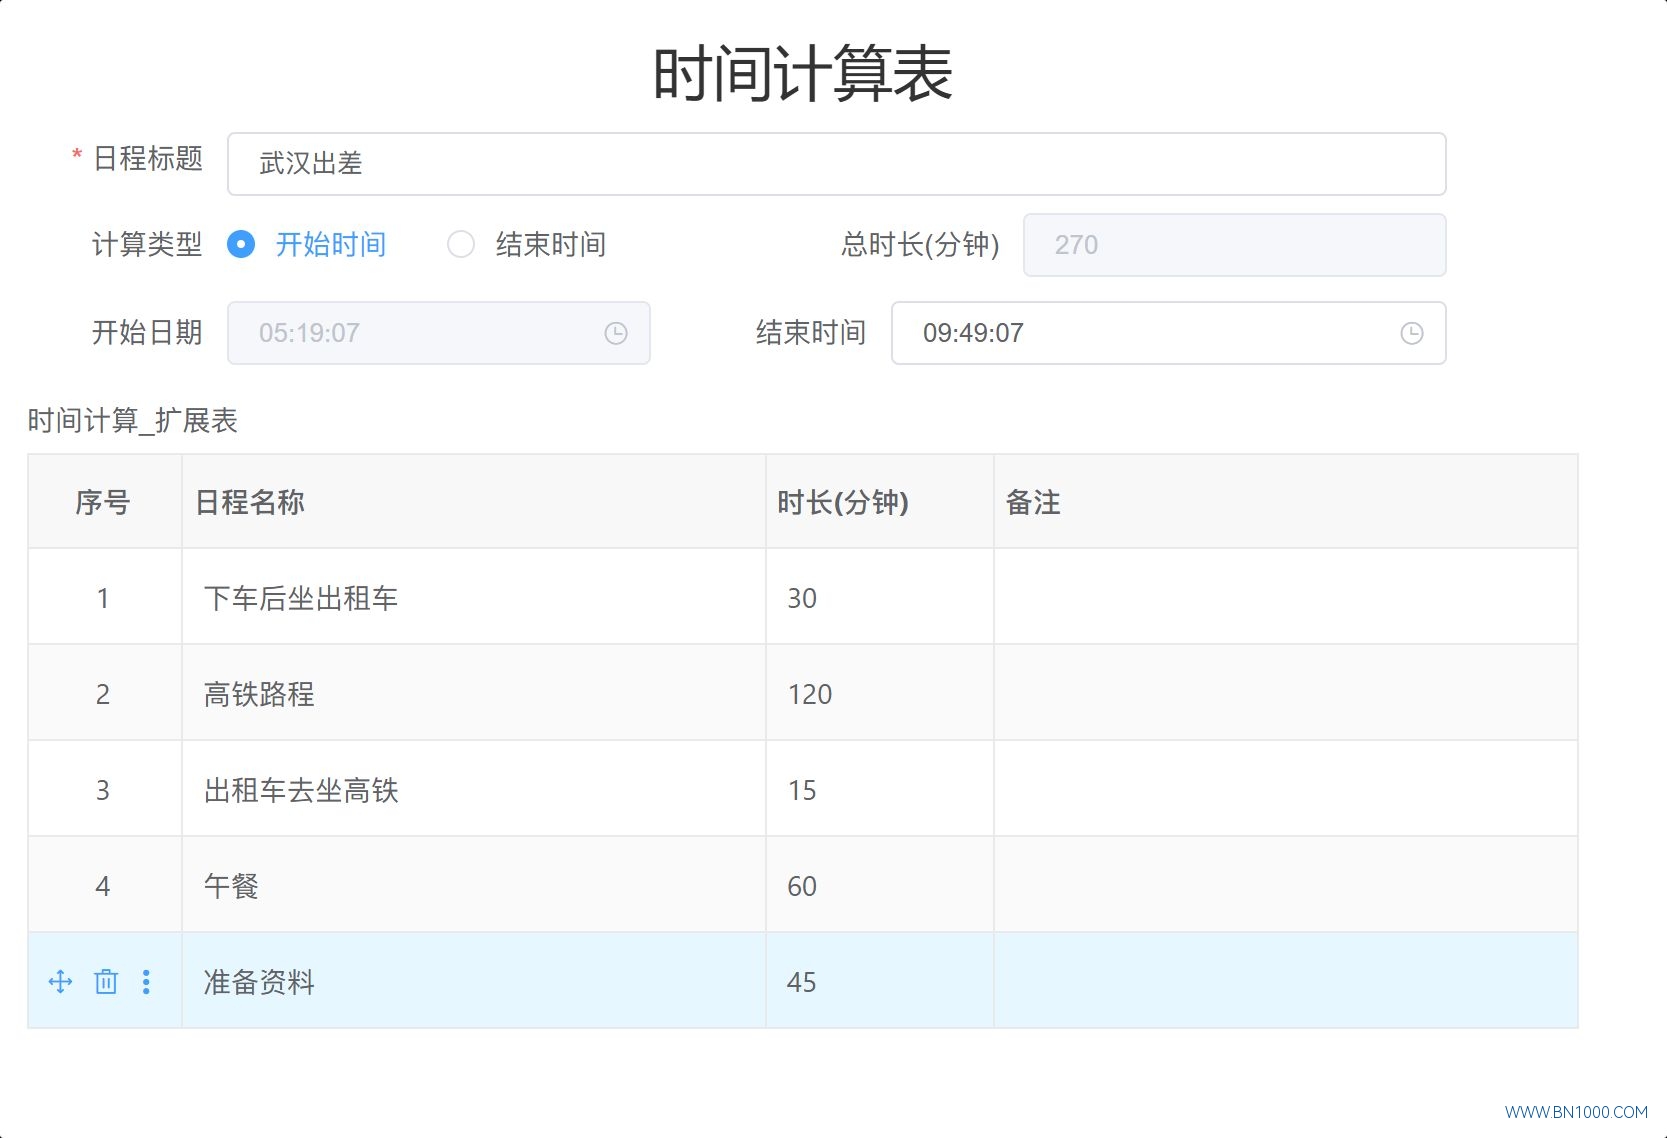This screenshot has width=1667, height=1138.
Task: Click the clock icon in the 结束时间 field
Action: [x=1412, y=333]
